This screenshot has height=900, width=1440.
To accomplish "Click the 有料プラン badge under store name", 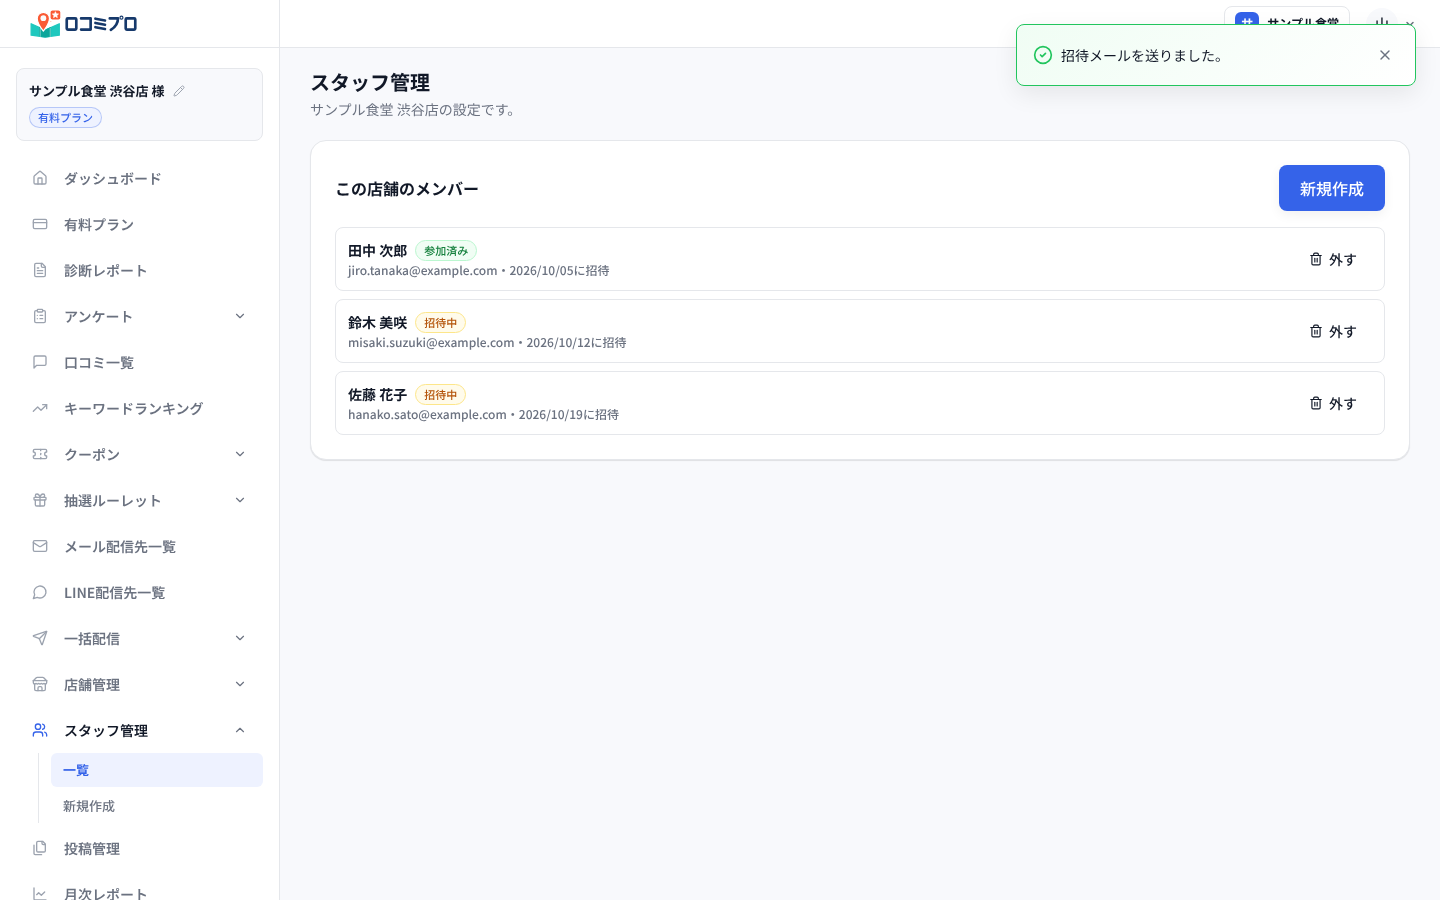I will pos(65,118).
